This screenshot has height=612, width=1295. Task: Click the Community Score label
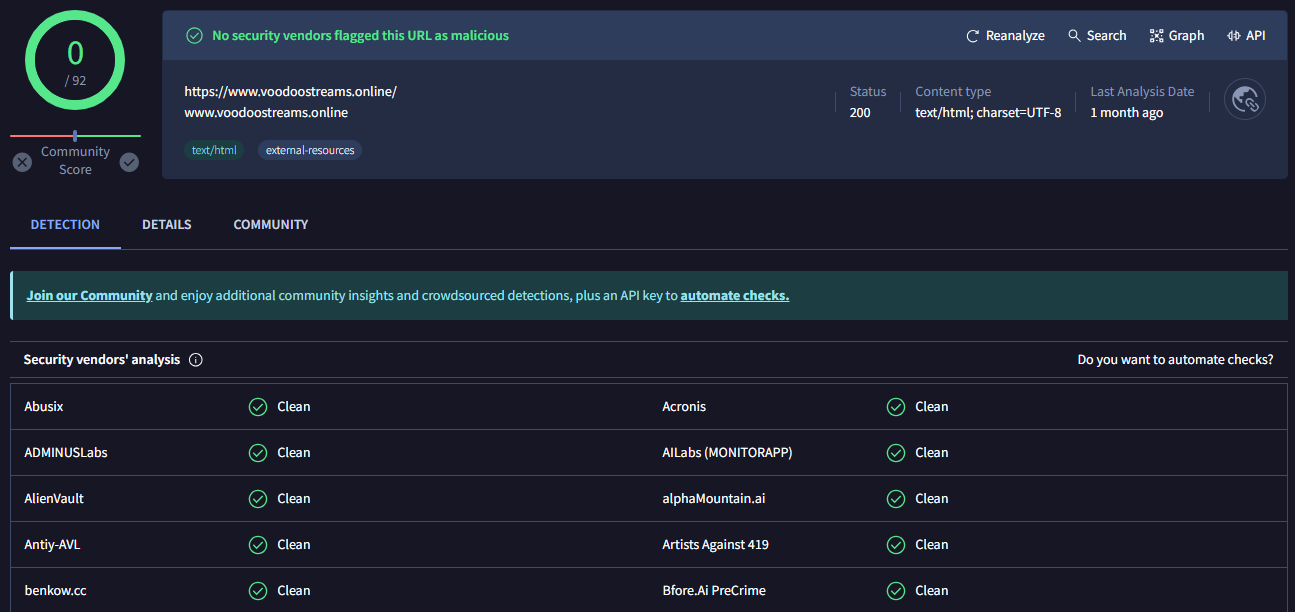tap(75, 161)
